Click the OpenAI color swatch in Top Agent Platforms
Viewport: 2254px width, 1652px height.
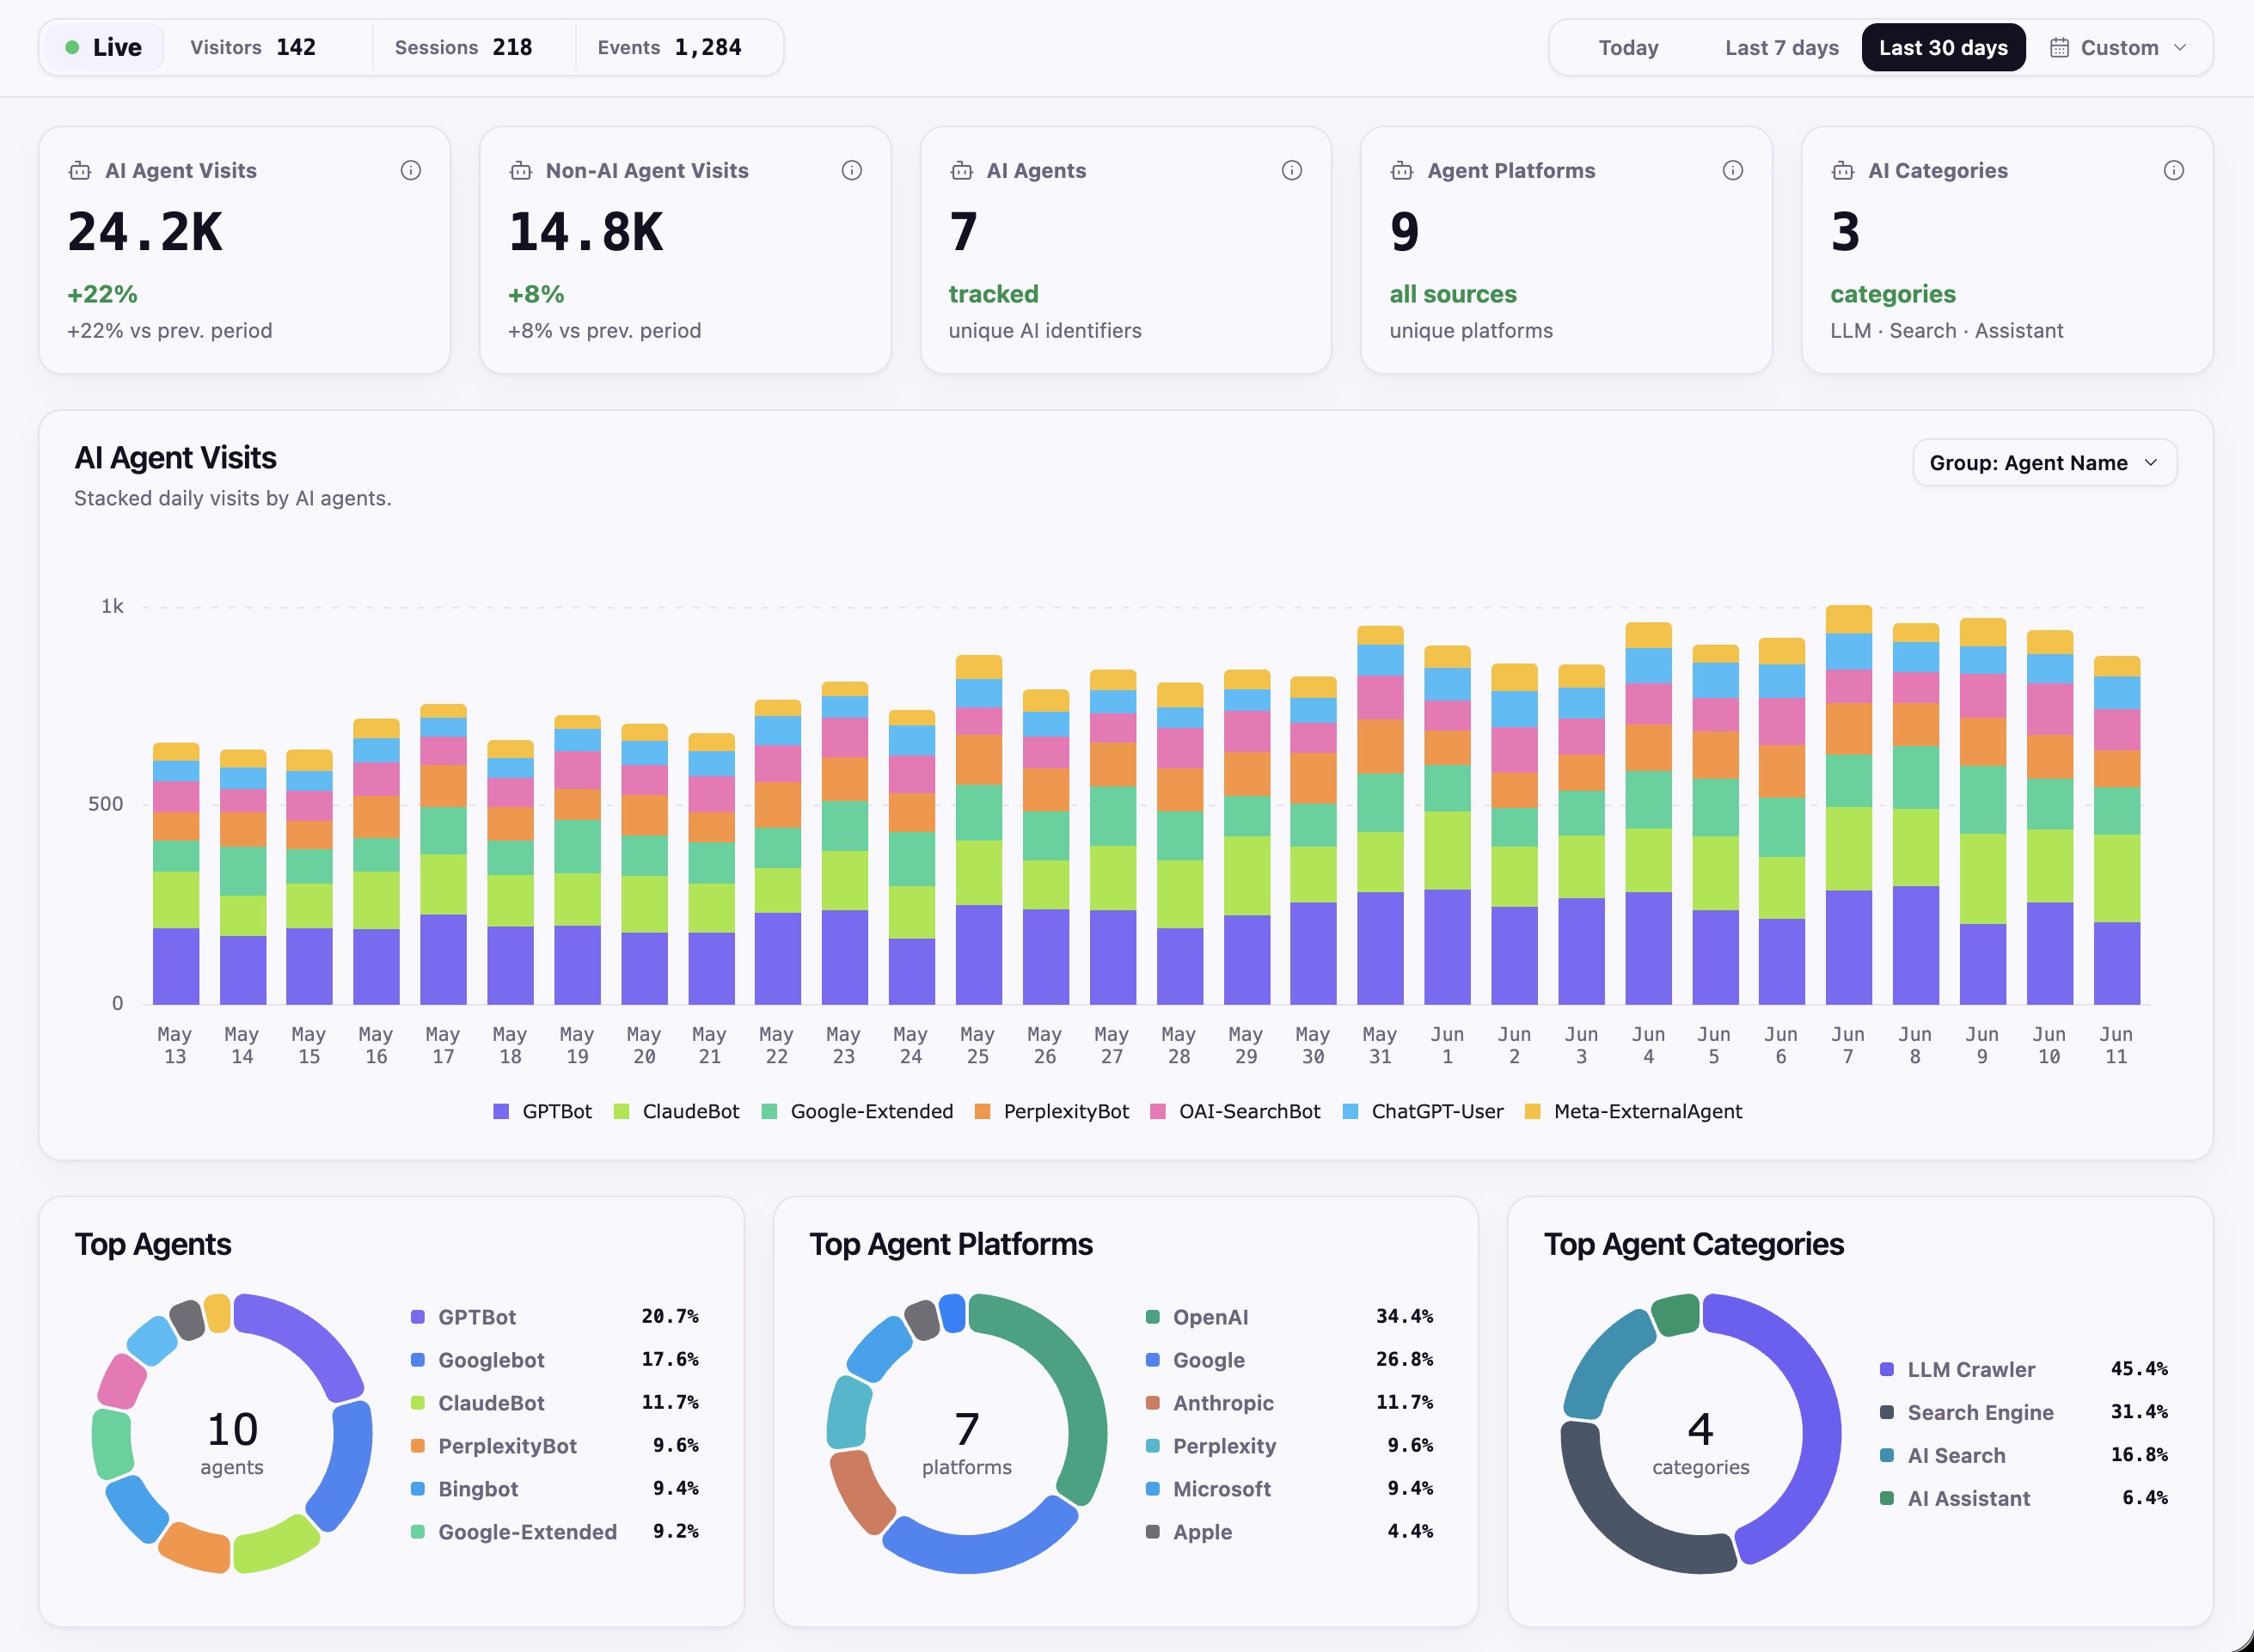click(1152, 1317)
